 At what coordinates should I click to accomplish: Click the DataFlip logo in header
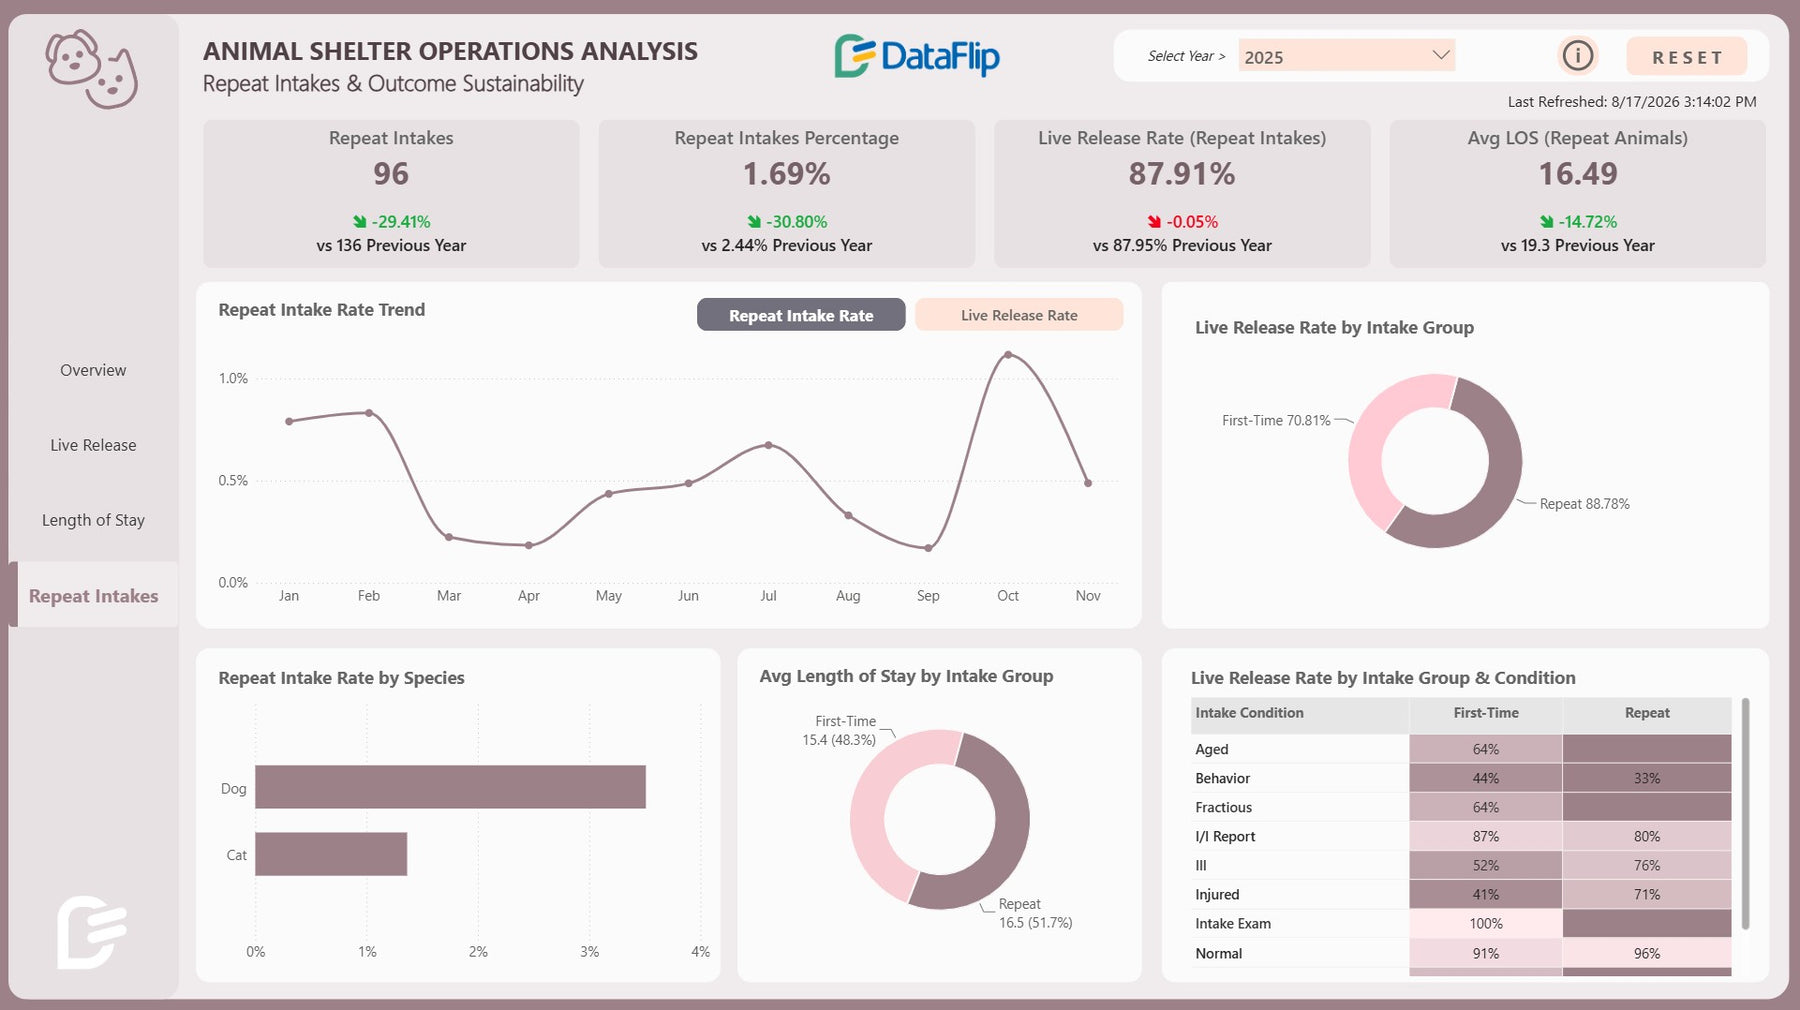[x=917, y=56]
